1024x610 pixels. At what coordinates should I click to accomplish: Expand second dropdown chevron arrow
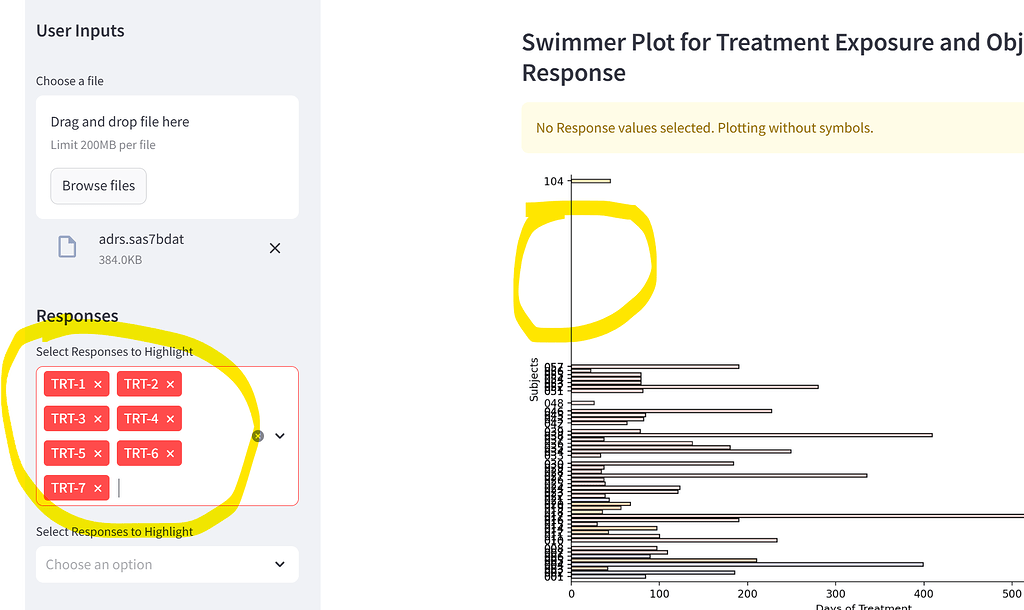(x=280, y=564)
